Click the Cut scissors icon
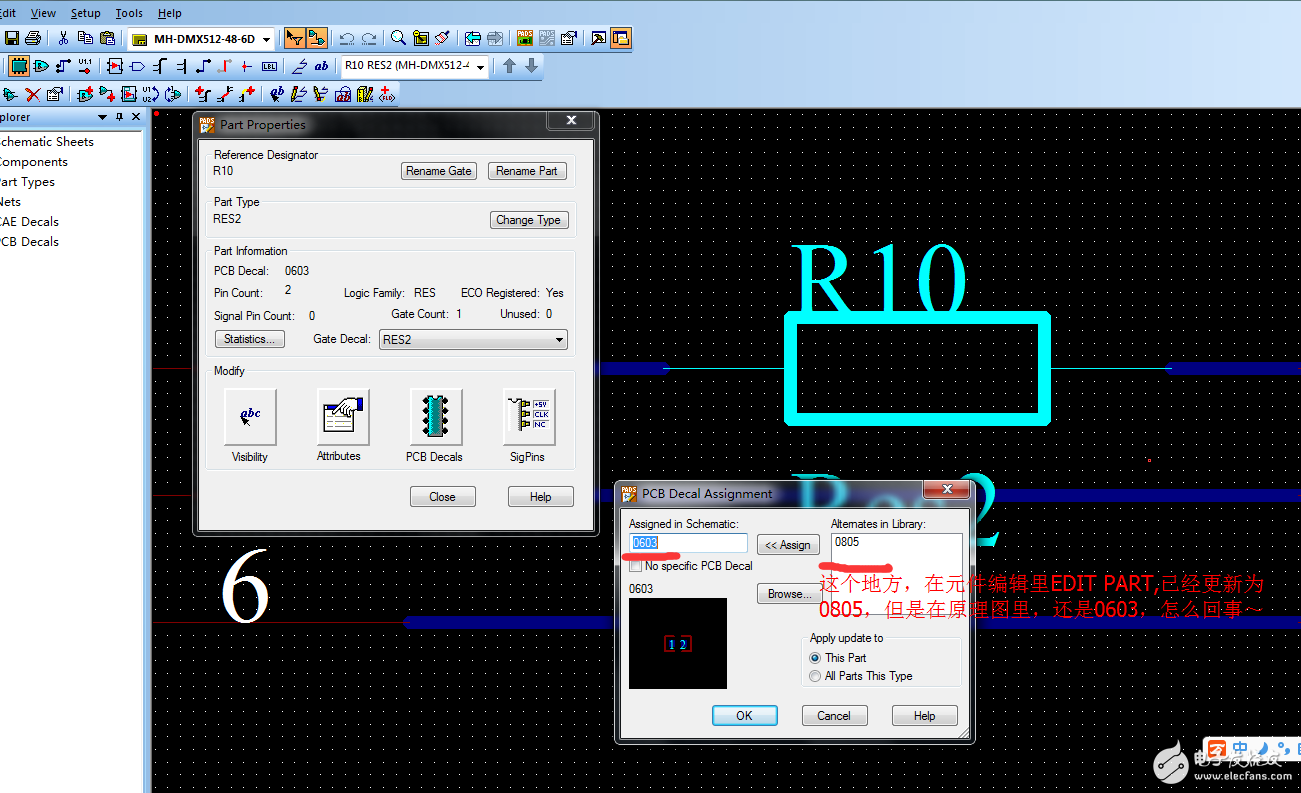 click(x=63, y=39)
